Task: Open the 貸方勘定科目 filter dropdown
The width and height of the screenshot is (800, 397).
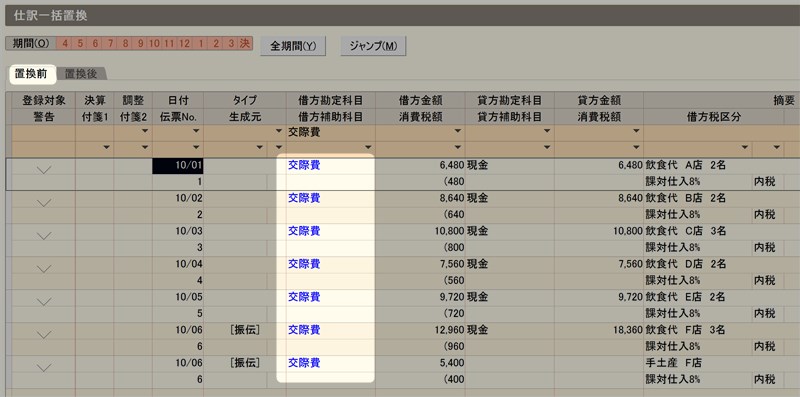Action: [x=547, y=132]
